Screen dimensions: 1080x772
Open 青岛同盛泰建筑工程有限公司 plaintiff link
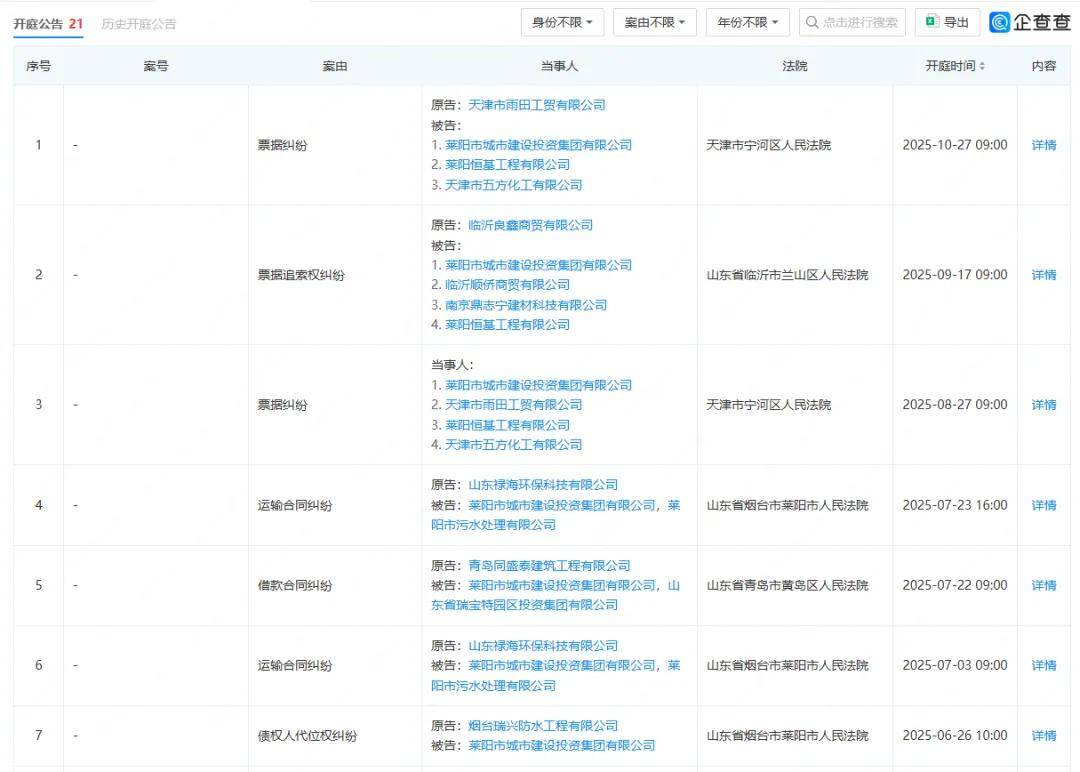pos(549,566)
